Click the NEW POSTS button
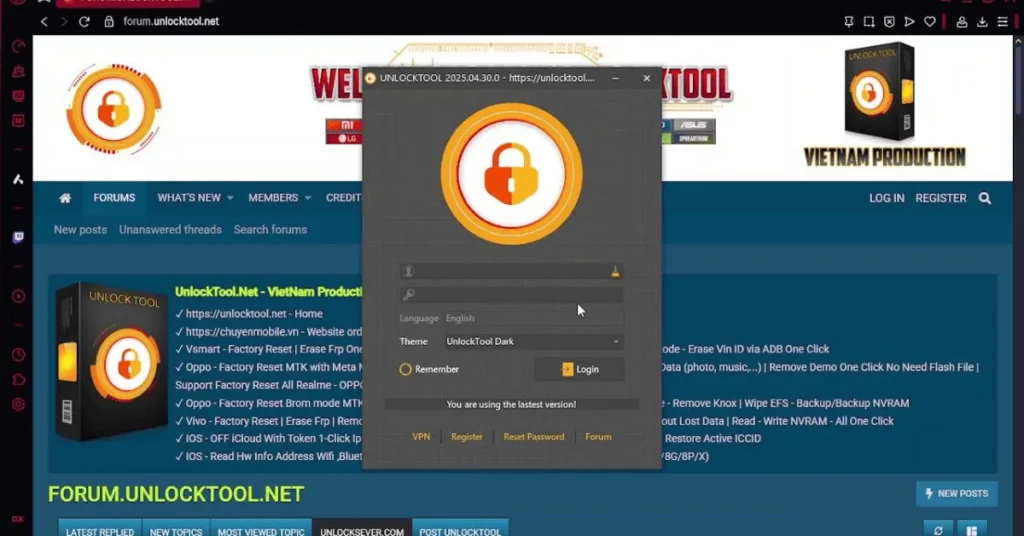This screenshot has width=1024, height=536. click(x=956, y=494)
